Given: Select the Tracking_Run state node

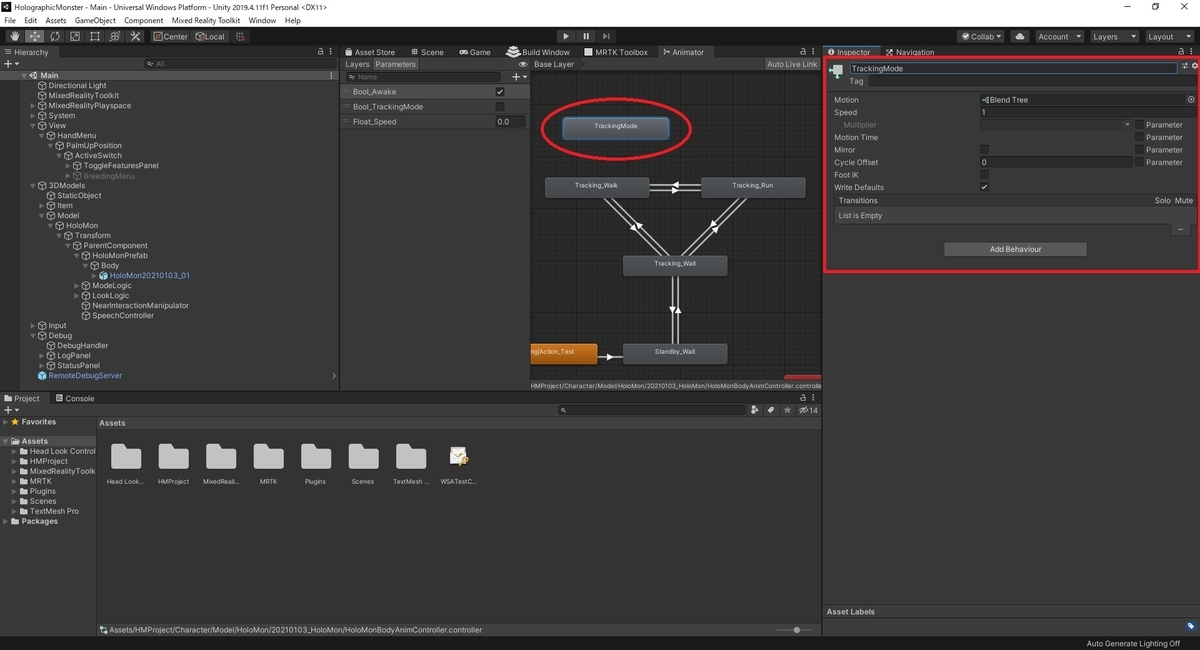Looking at the screenshot, I should (x=752, y=186).
